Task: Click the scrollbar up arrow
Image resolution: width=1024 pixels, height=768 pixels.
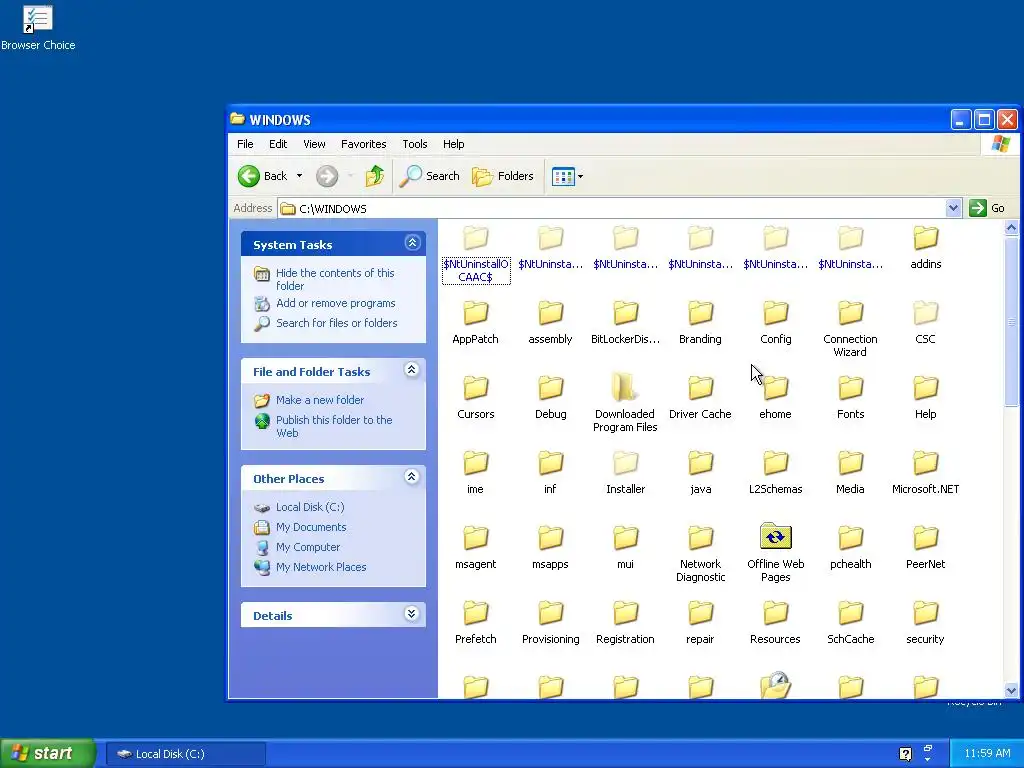Action: pyautogui.click(x=1011, y=228)
